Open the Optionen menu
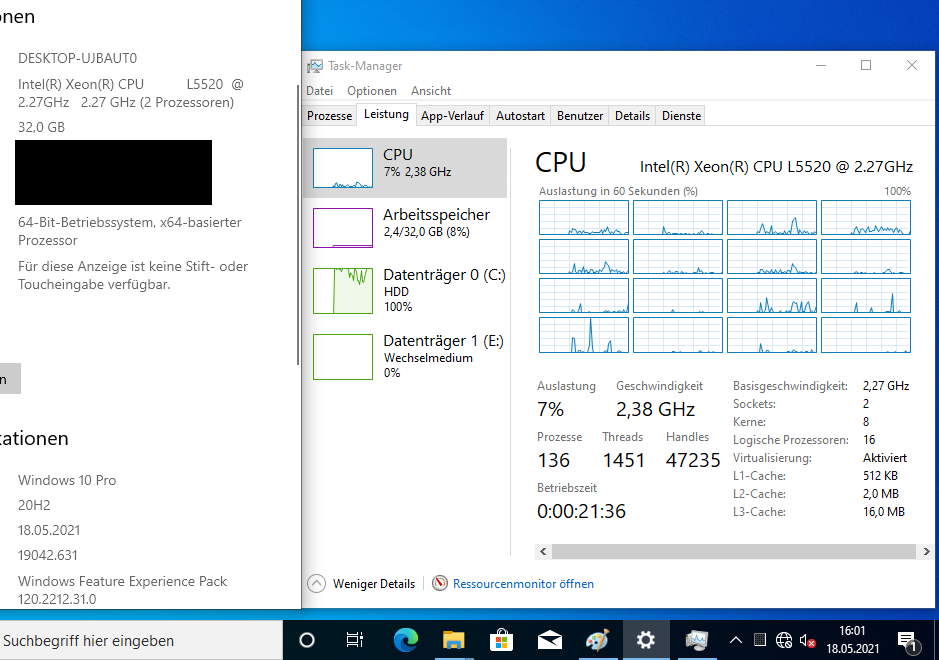This screenshot has height=660, width=939. (x=372, y=91)
